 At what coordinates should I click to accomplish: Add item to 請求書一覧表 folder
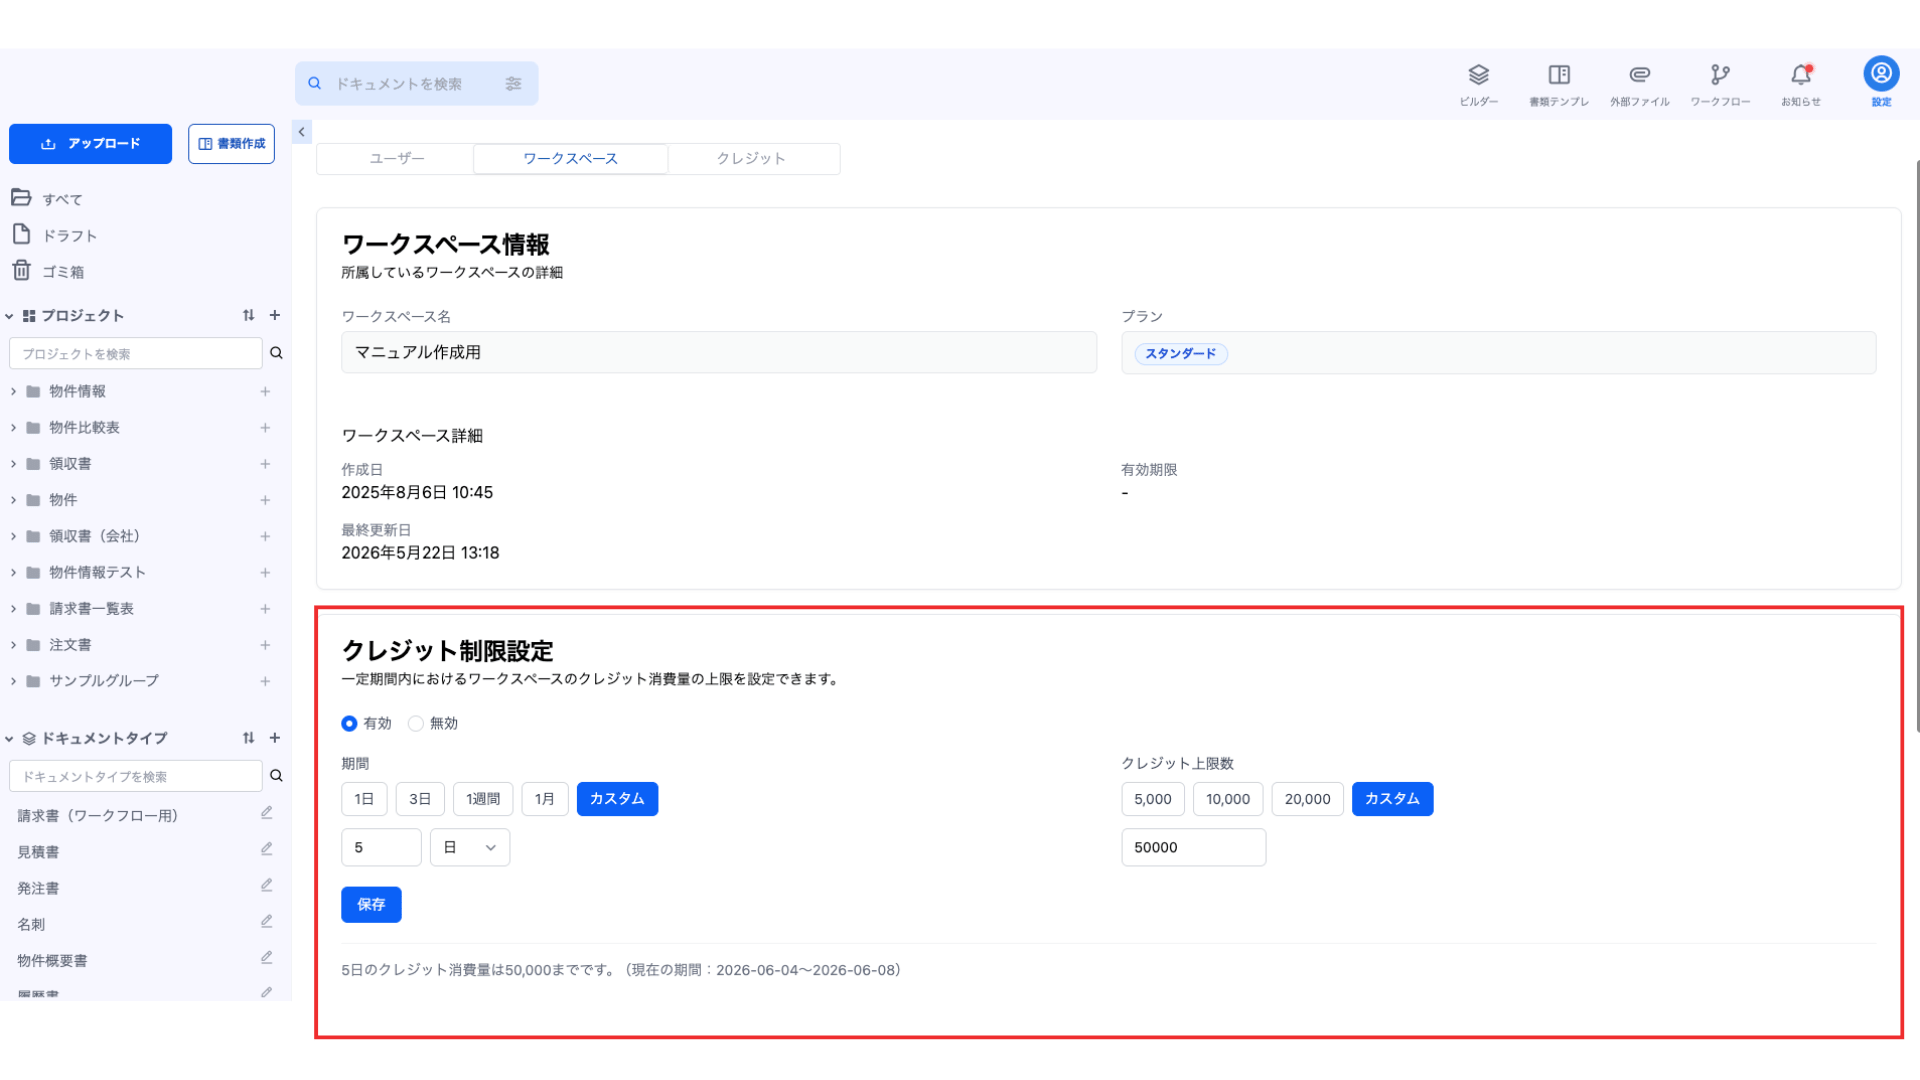(265, 609)
